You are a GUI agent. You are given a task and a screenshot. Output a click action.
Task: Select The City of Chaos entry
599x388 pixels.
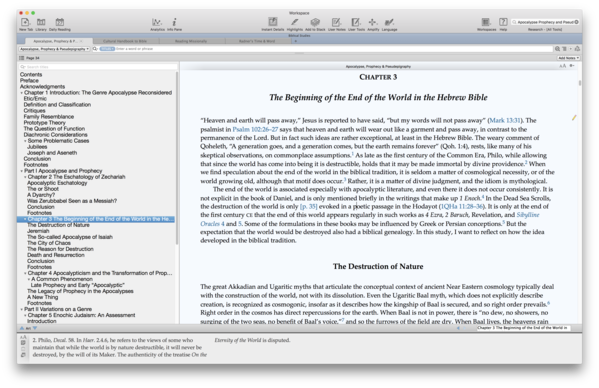coord(49,243)
